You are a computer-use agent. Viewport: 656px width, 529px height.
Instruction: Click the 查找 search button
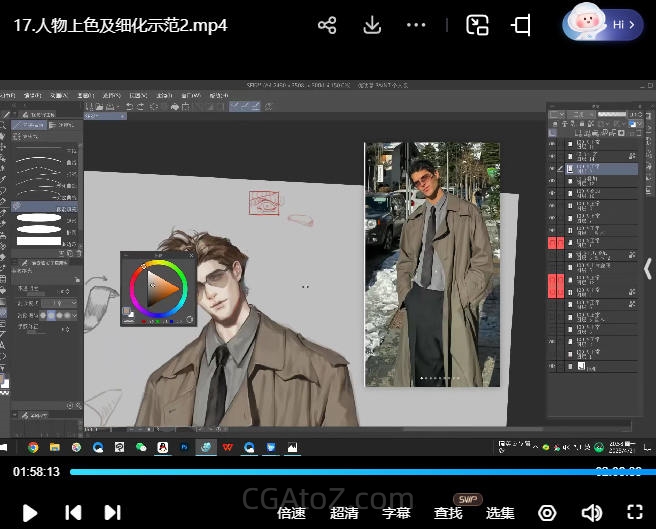(x=448, y=513)
